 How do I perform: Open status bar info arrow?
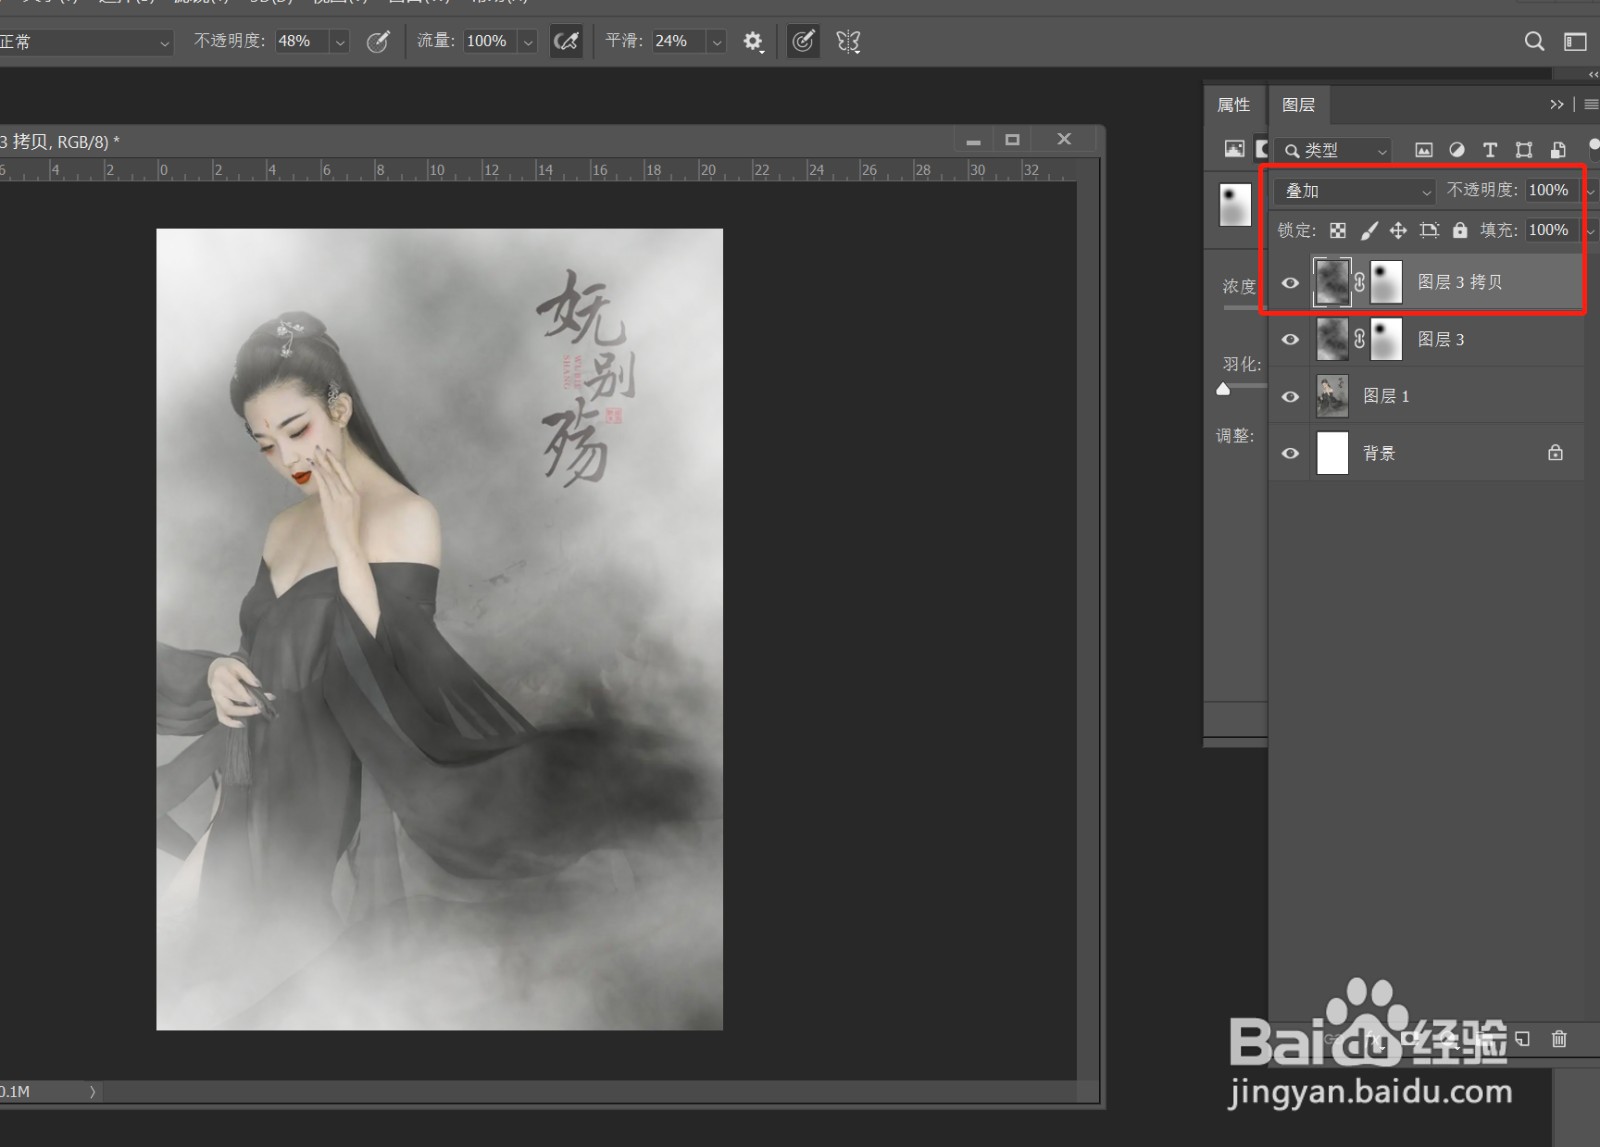[x=92, y=1092]
